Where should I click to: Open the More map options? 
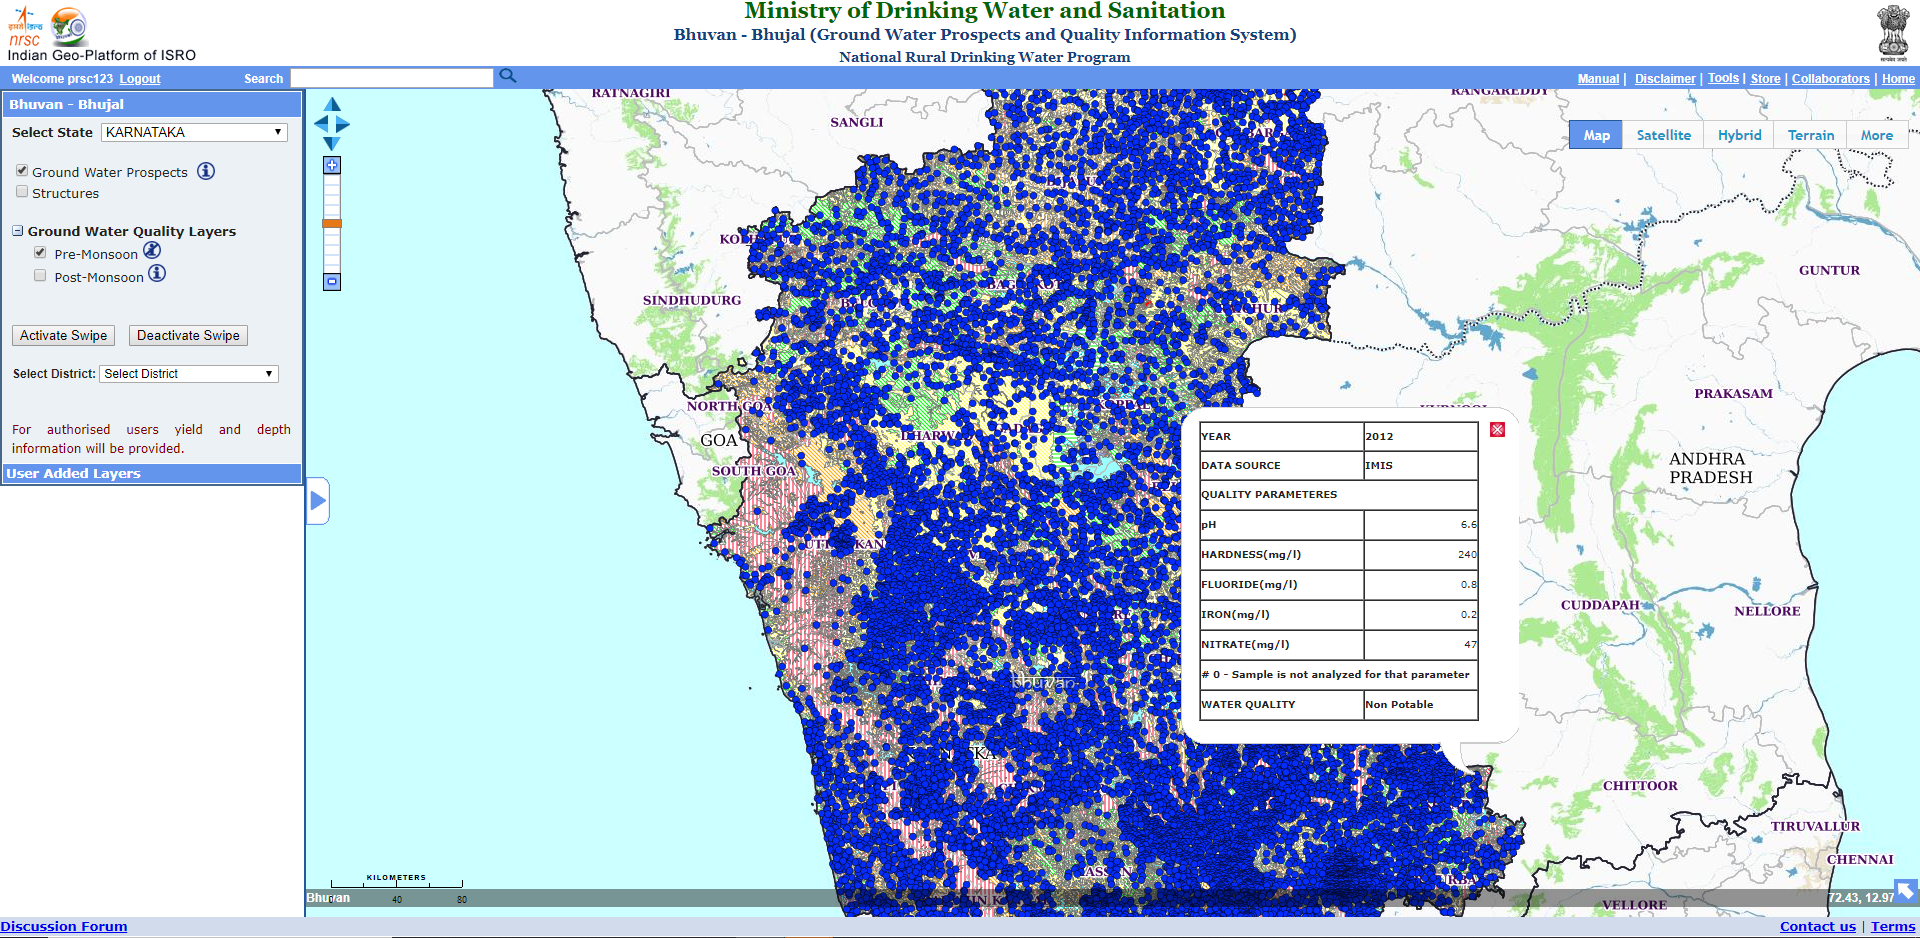pos(1877,135)
